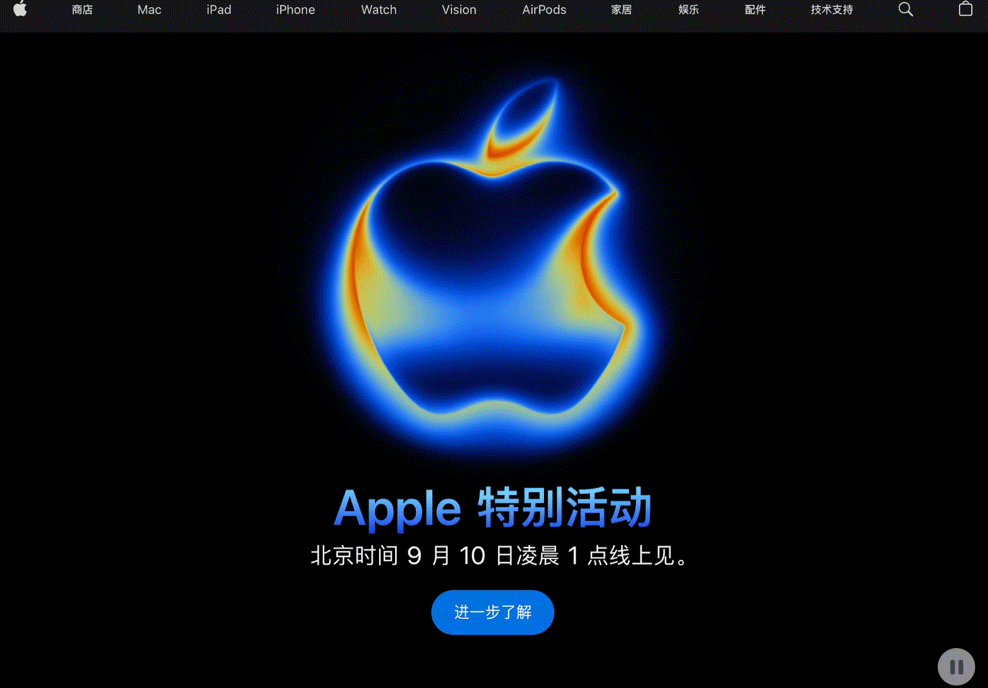Open the Mac menu item
The image size is (988, 688).
tap(149, 10)
